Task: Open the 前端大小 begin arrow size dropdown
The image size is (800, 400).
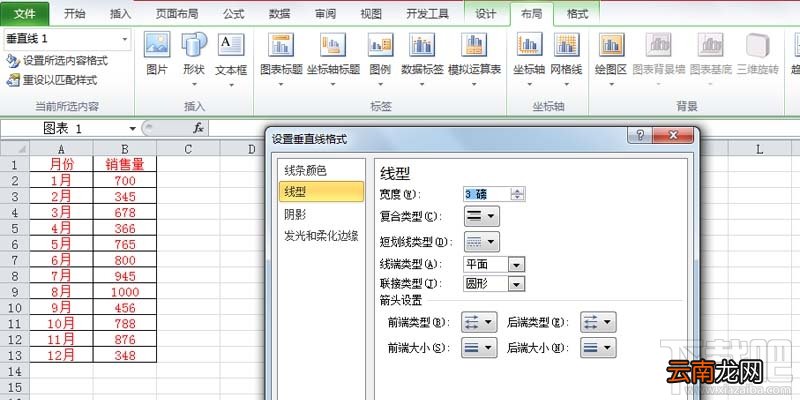Action: coord(479,347)
